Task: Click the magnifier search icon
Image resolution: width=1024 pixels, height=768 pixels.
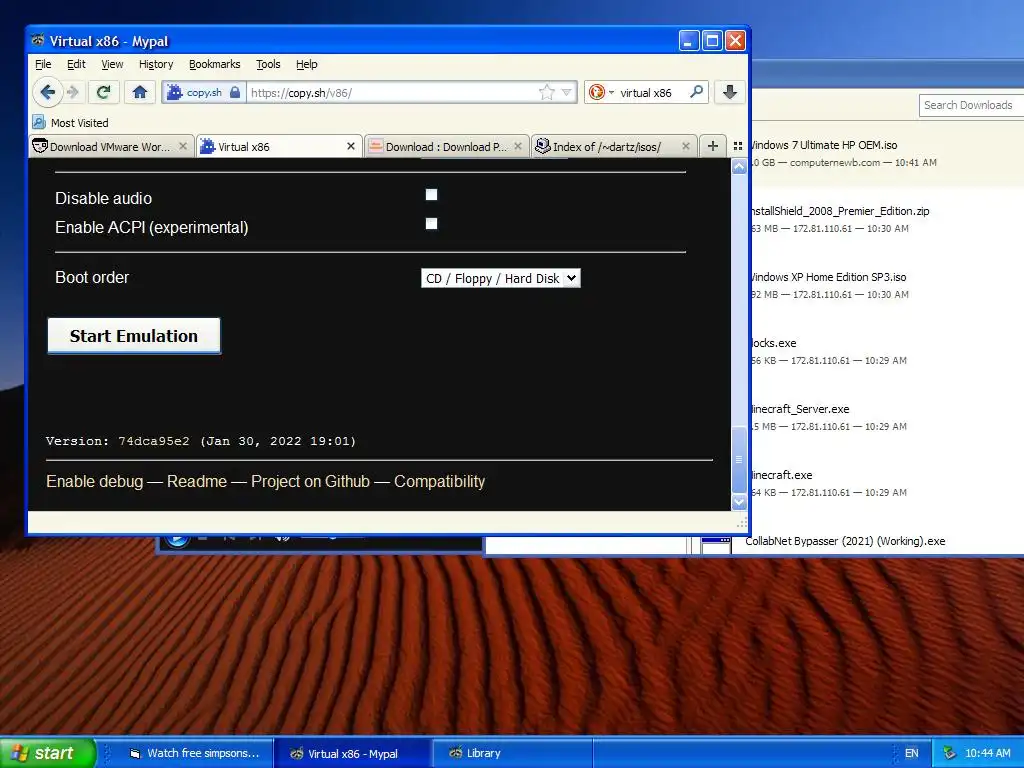Action: point(697,92)
